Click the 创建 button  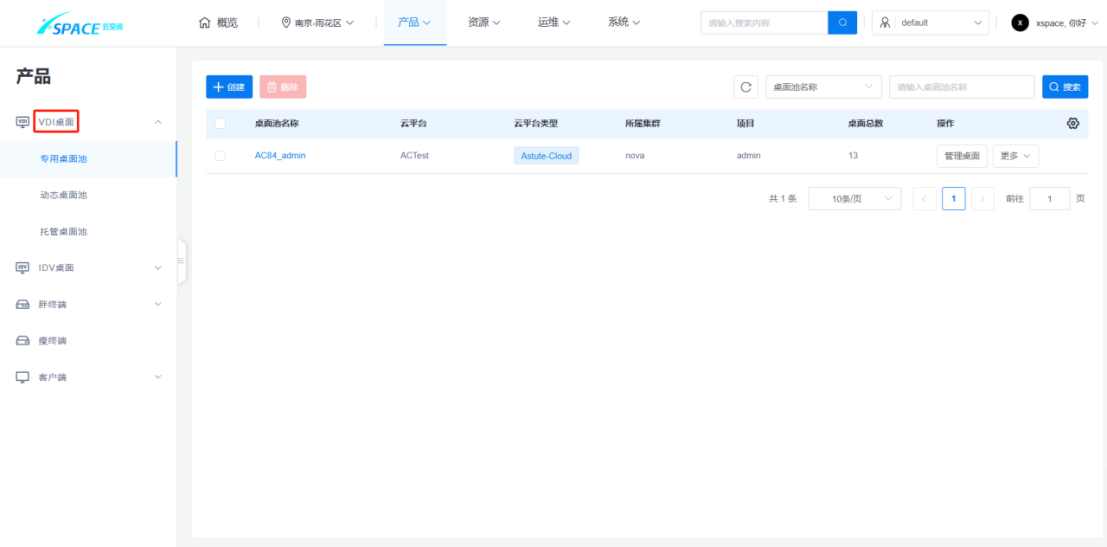tap(229, 87)
